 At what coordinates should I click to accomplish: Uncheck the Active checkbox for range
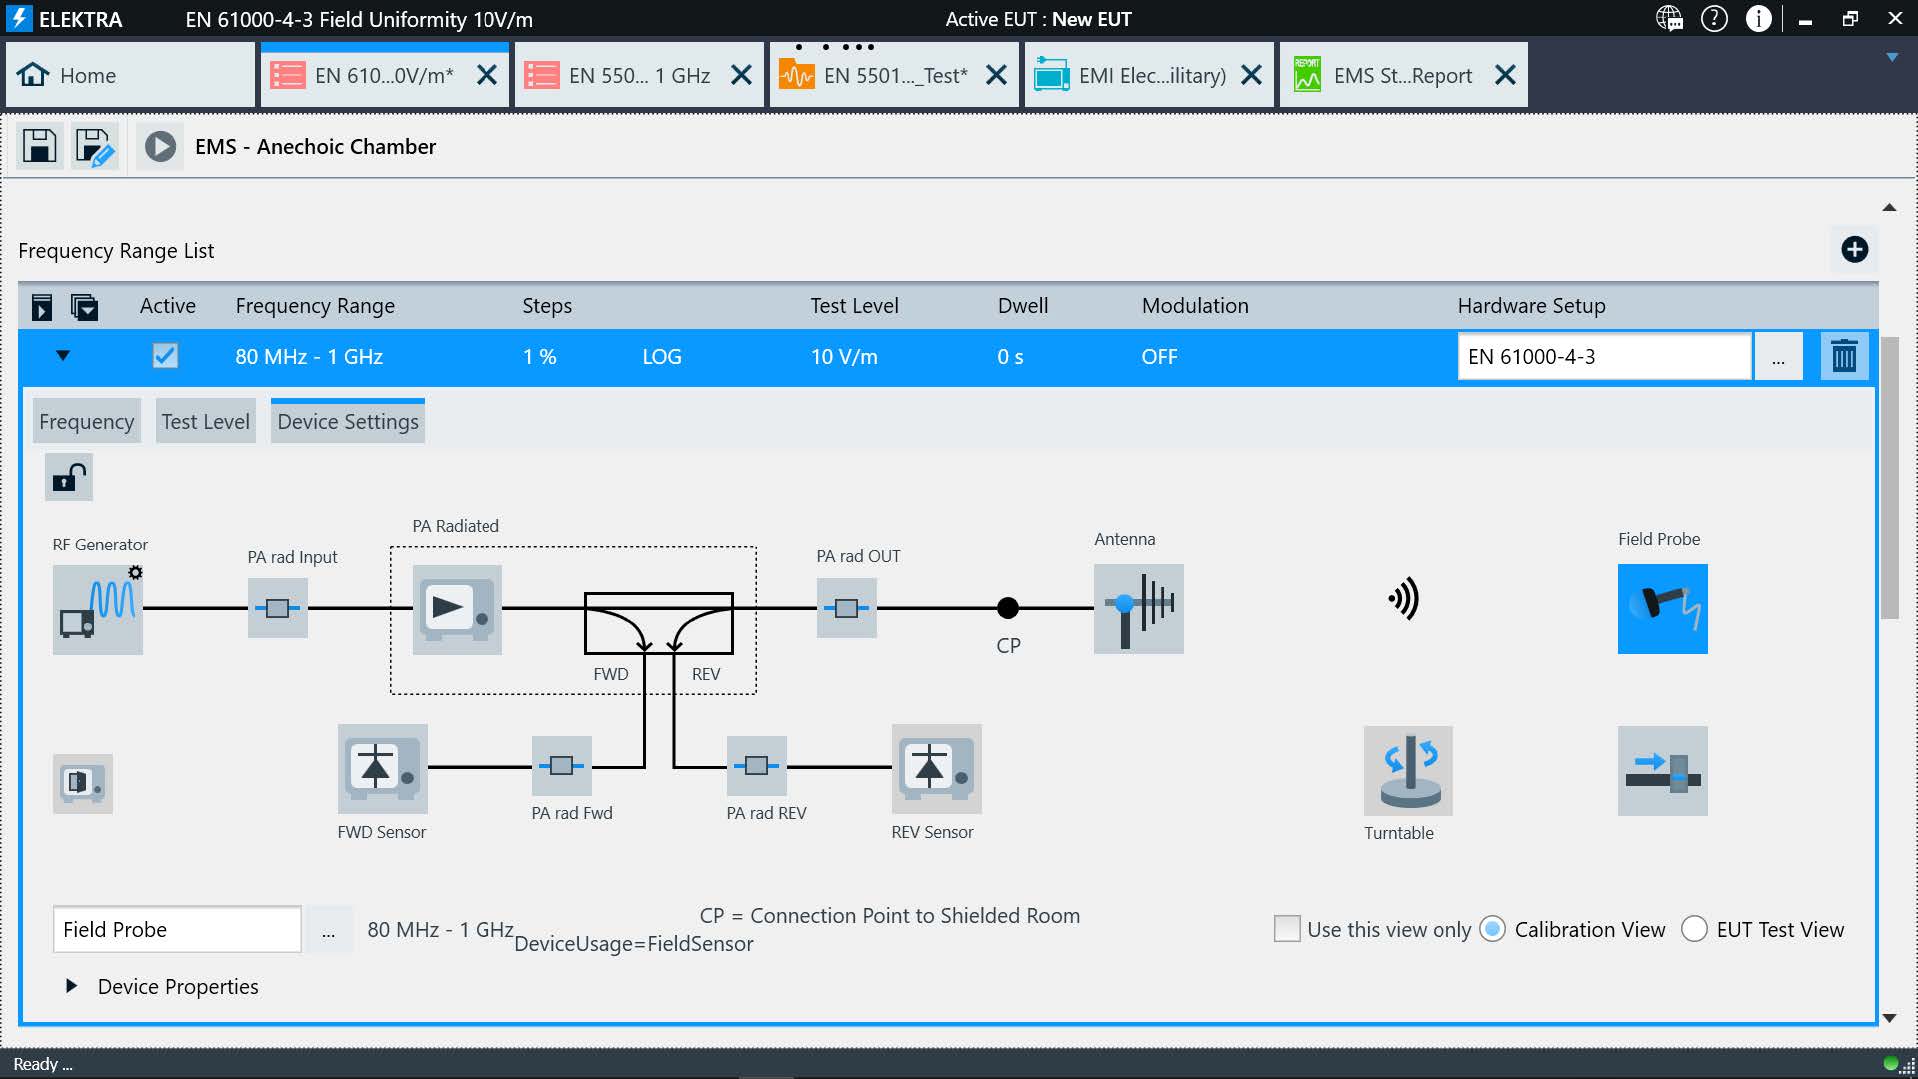coord(165,356)
